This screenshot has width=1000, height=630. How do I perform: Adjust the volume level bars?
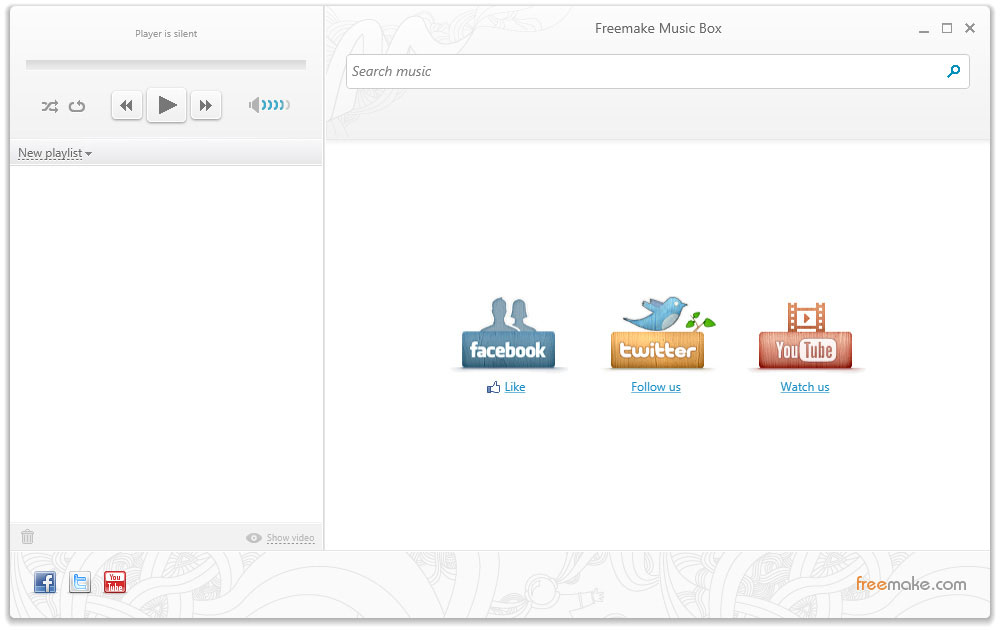276,105
